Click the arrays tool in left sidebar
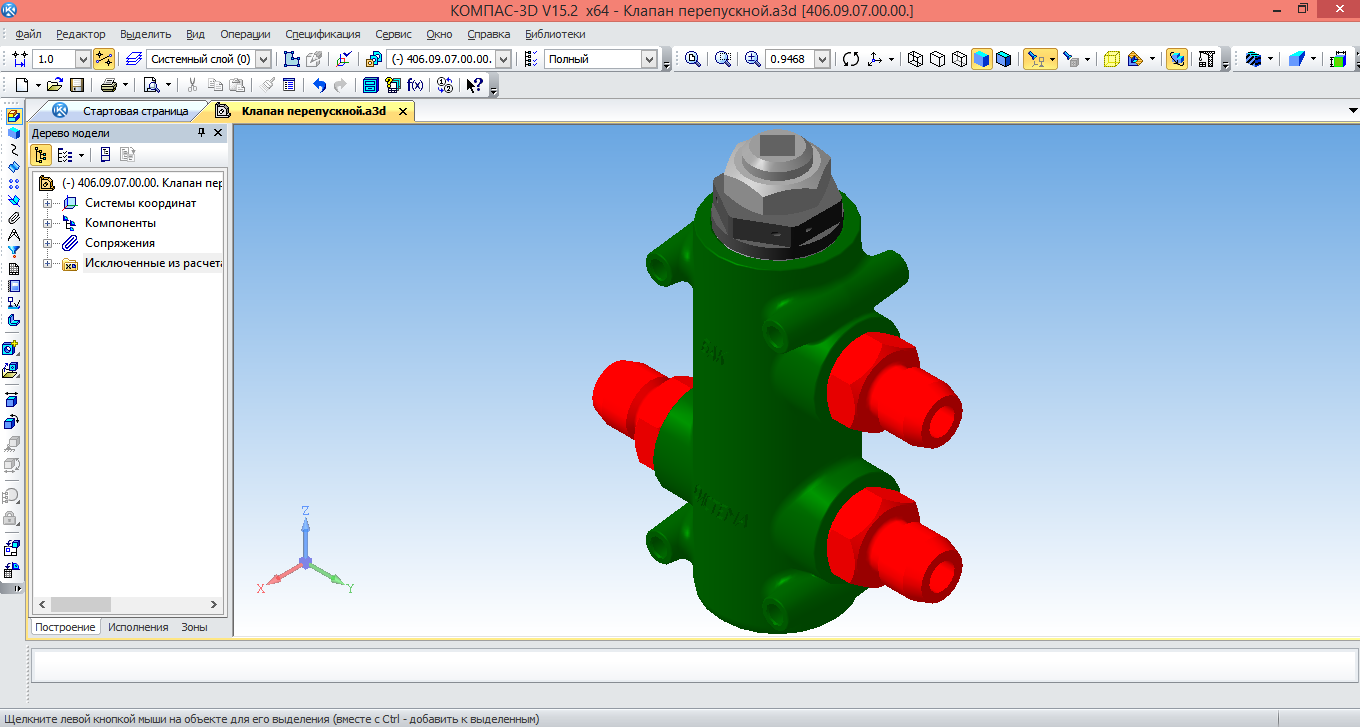Viewport: 1360px width, 728px height. click(x=13, y=183)
